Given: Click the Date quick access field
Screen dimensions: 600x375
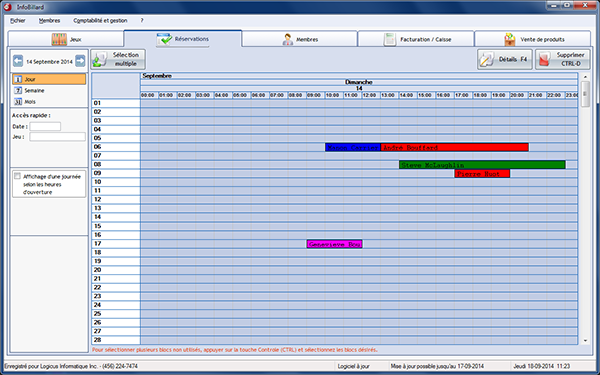Looking at the screenshot, I should click(x=45, y=126).
